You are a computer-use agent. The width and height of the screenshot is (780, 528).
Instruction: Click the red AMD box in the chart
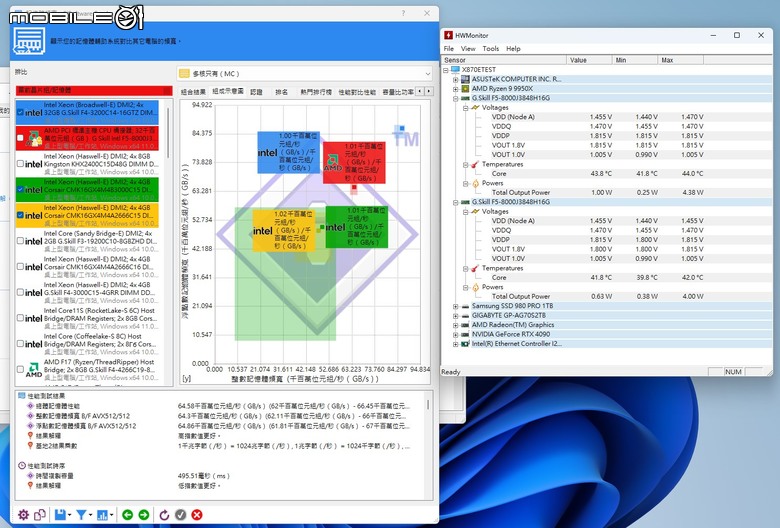tap(354, 162)
